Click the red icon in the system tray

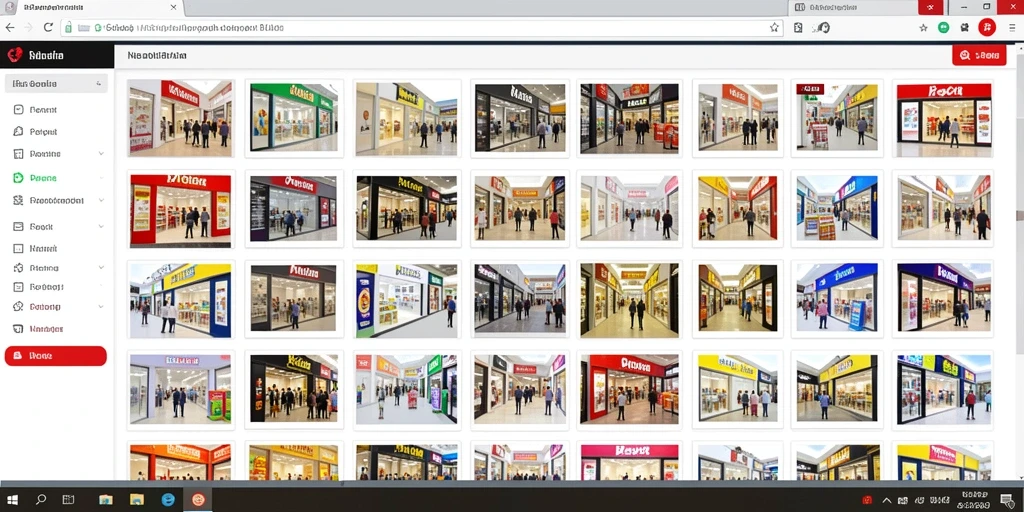click(868, 500)
